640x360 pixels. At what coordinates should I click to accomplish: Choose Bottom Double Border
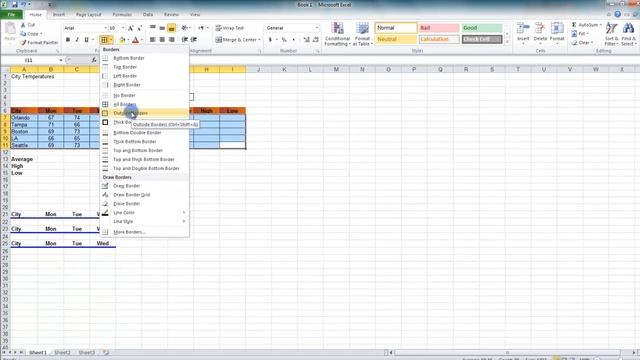pos(144,133)
